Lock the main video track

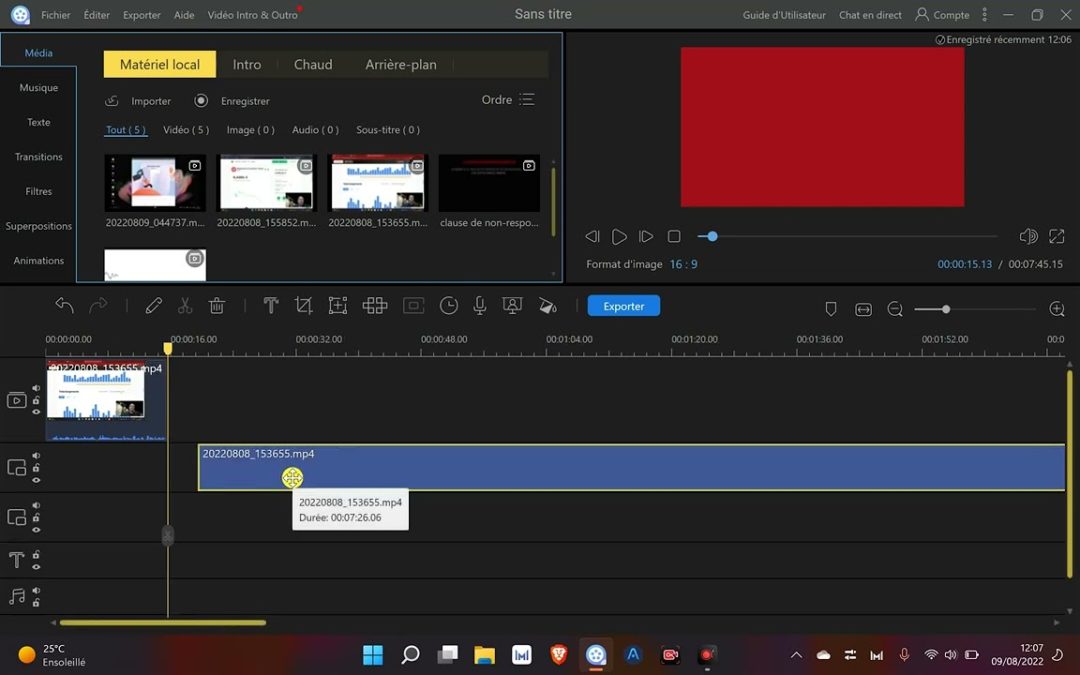(x=36, y=400)
